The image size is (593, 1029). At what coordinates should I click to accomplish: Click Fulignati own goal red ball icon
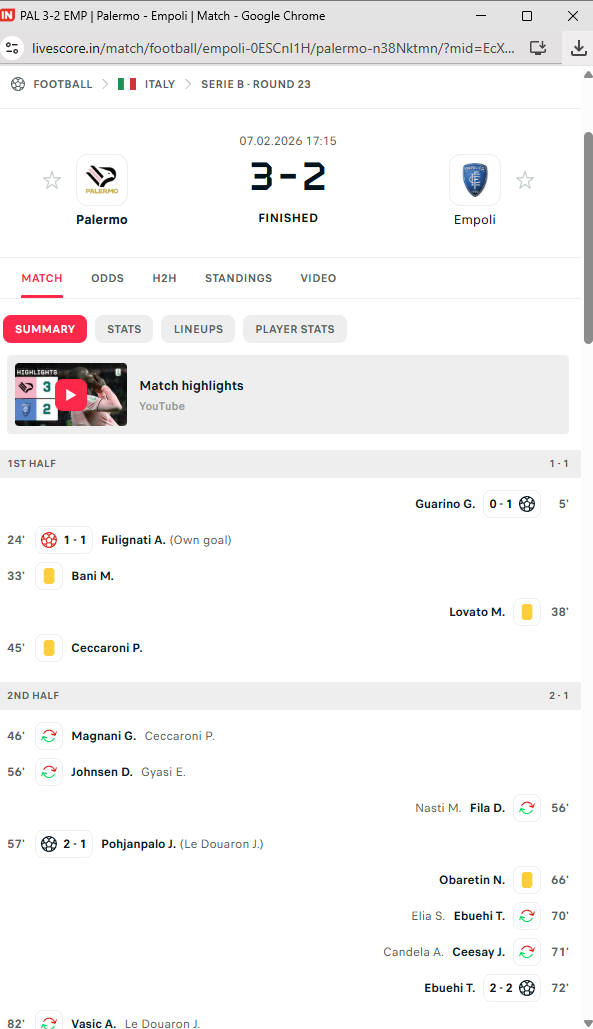49,540
